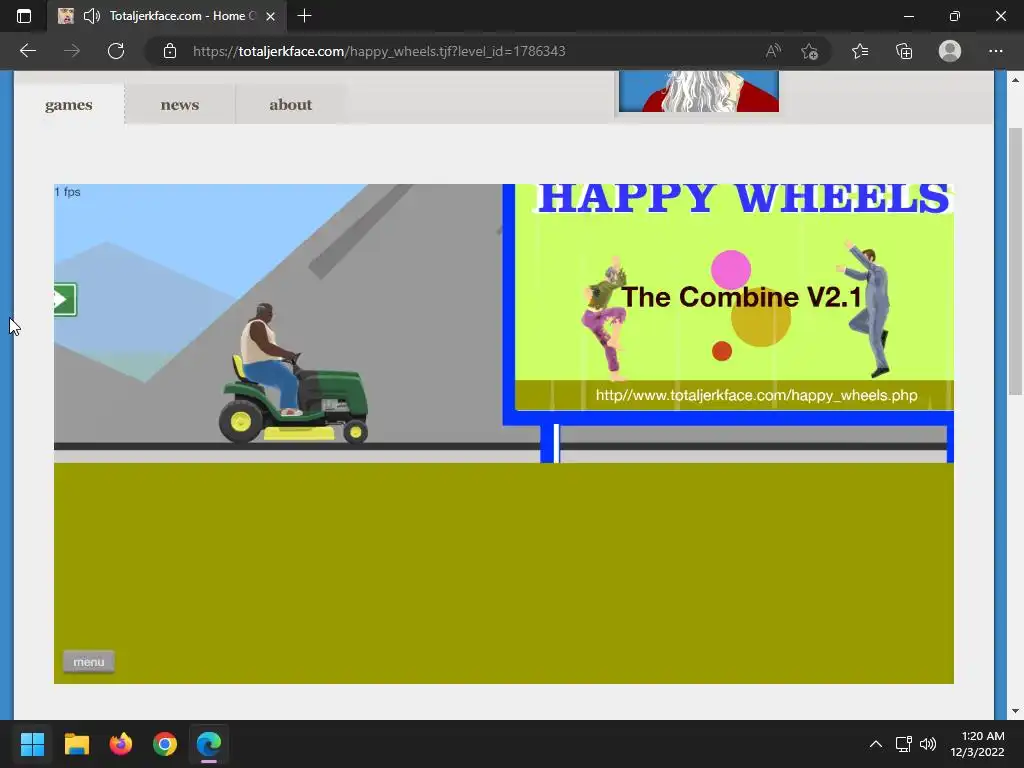Viewport: 1024px width, 768px height.
Task: Open the Windows Start menu
Action: coord(32,744)
